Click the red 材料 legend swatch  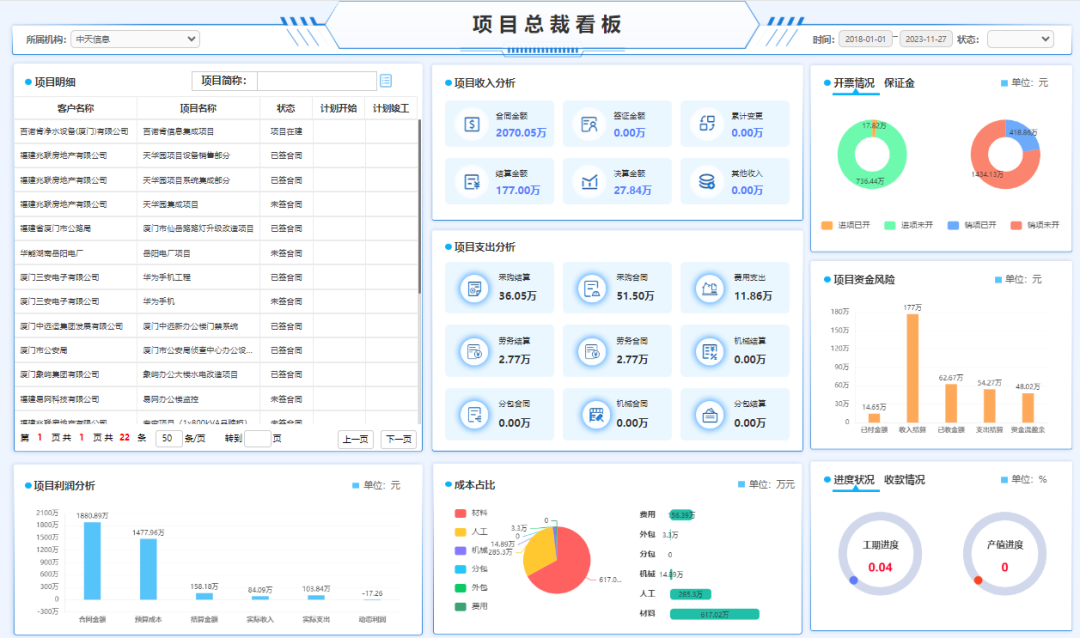click(x=461, y=513)
